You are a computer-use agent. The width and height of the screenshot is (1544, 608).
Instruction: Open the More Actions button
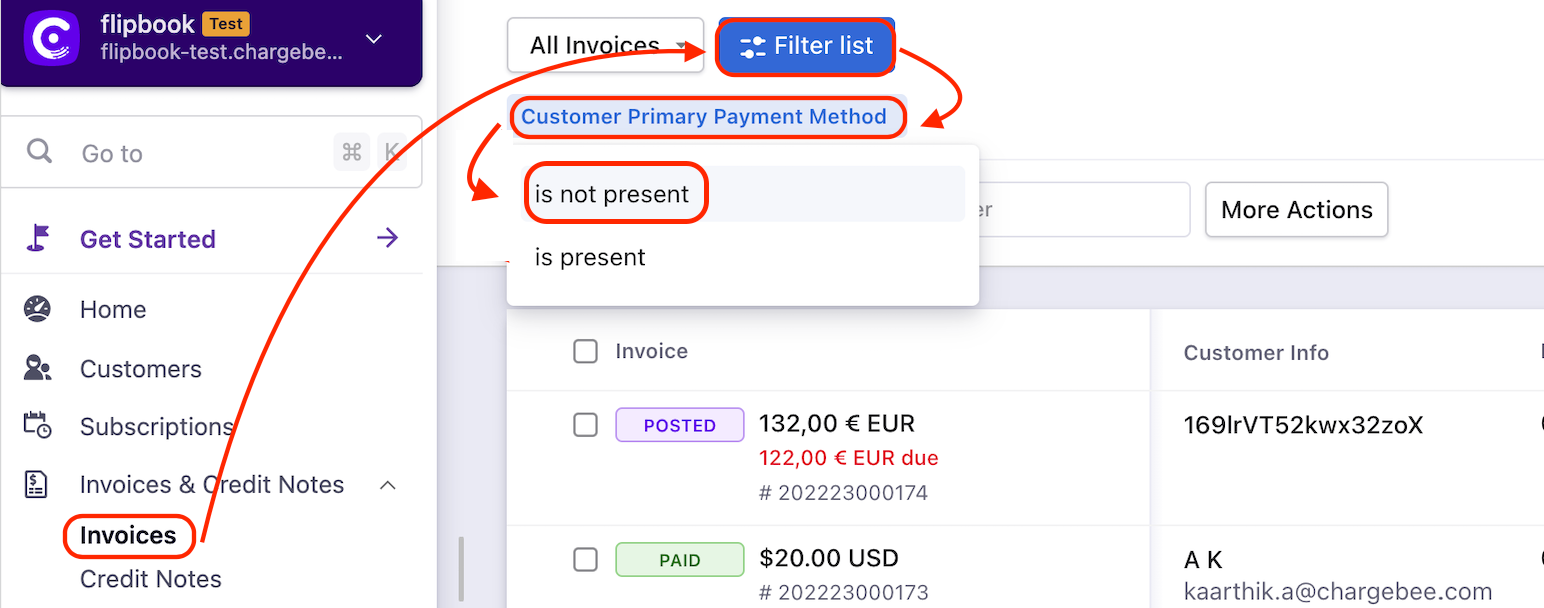[1296, 210]
